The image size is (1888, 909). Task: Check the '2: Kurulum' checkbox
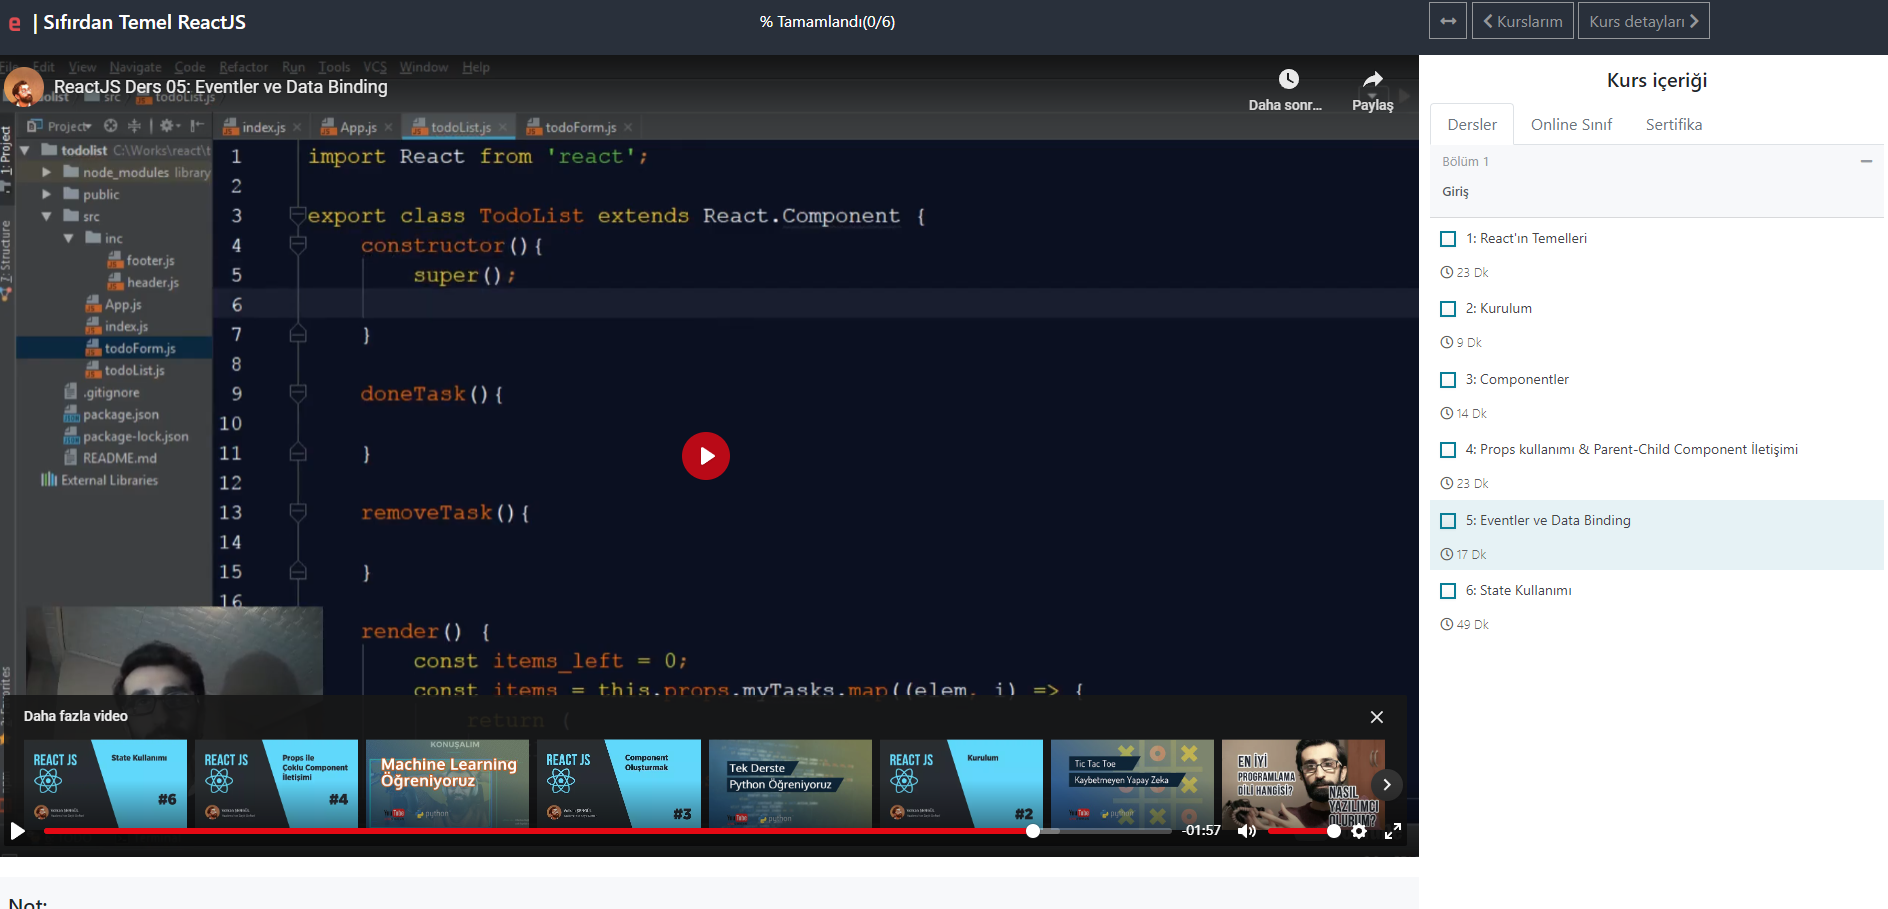pos(1448,309)
